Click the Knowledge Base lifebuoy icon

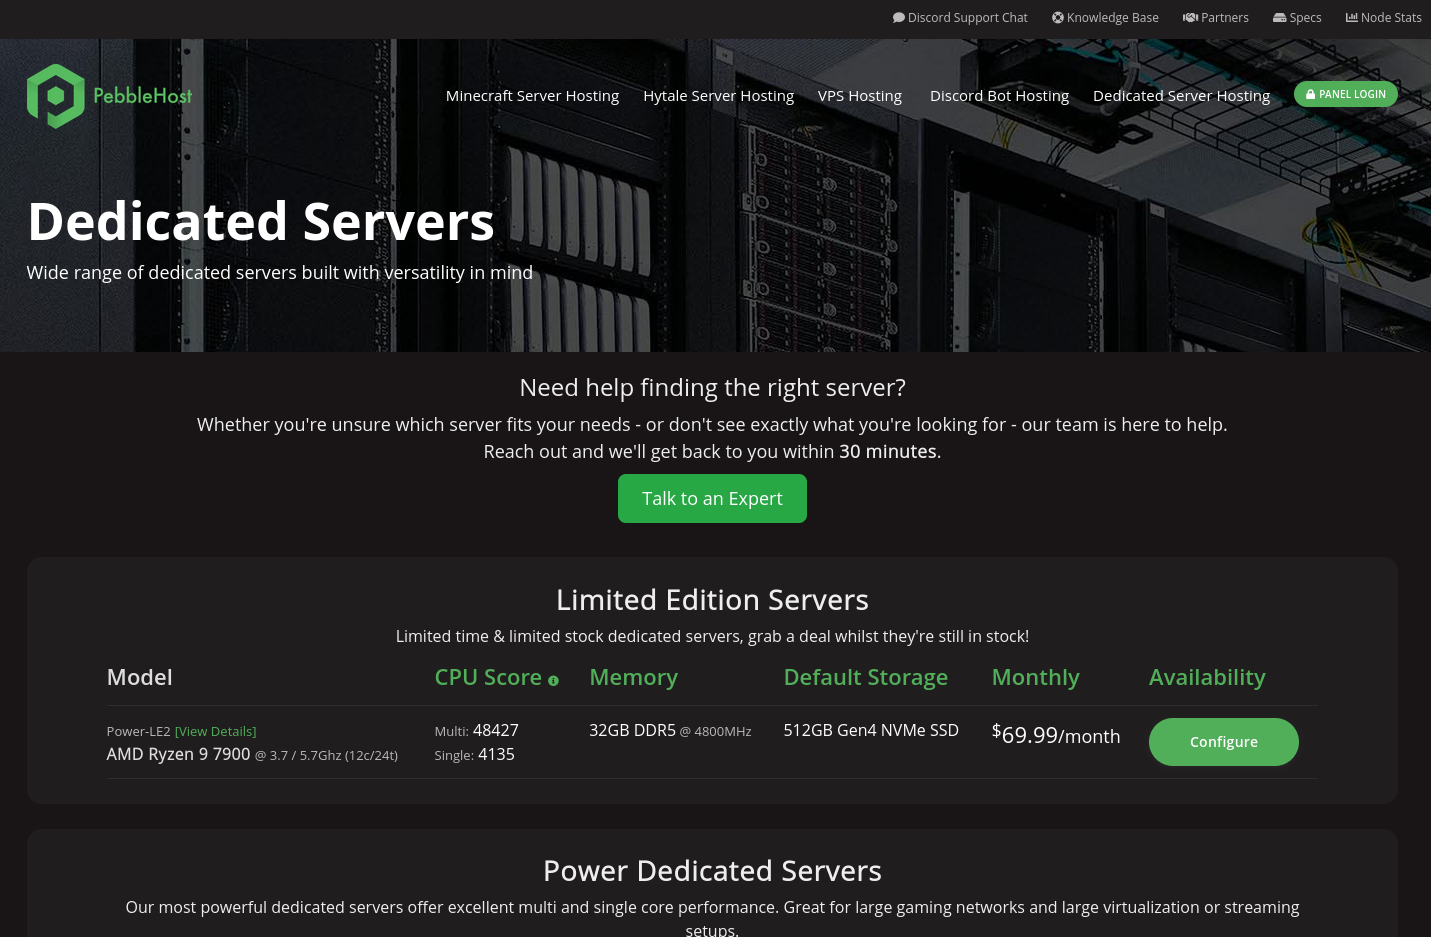pyautogui.click(x=1058, y=17)
